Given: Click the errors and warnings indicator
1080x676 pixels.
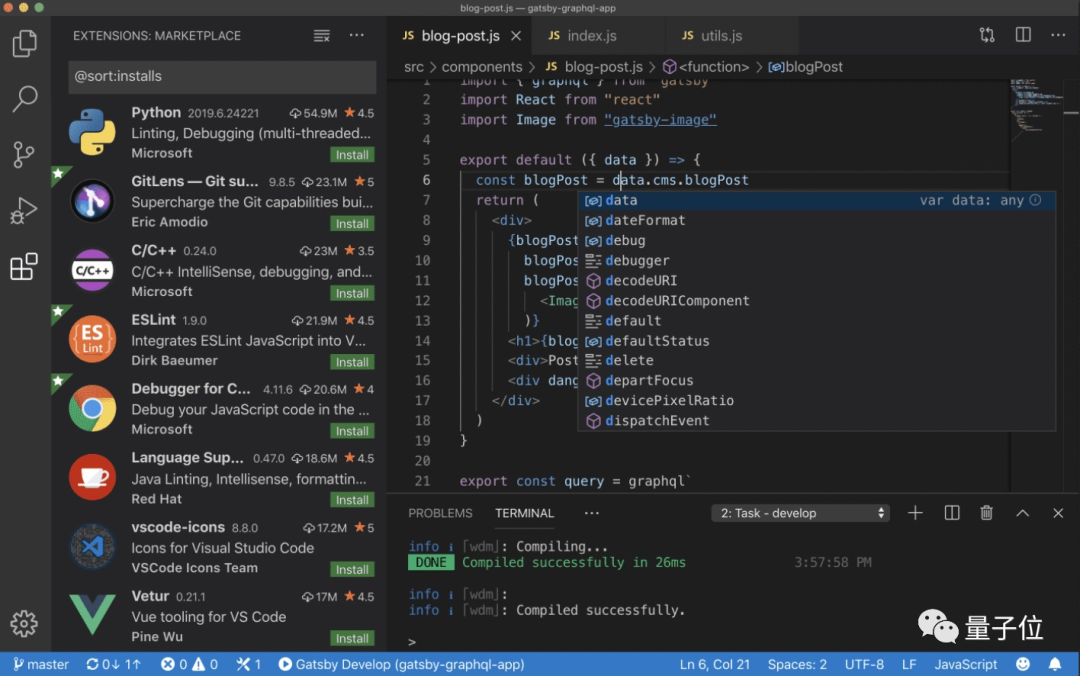Looking at the screenshot, I should click(x=188, y=664).
